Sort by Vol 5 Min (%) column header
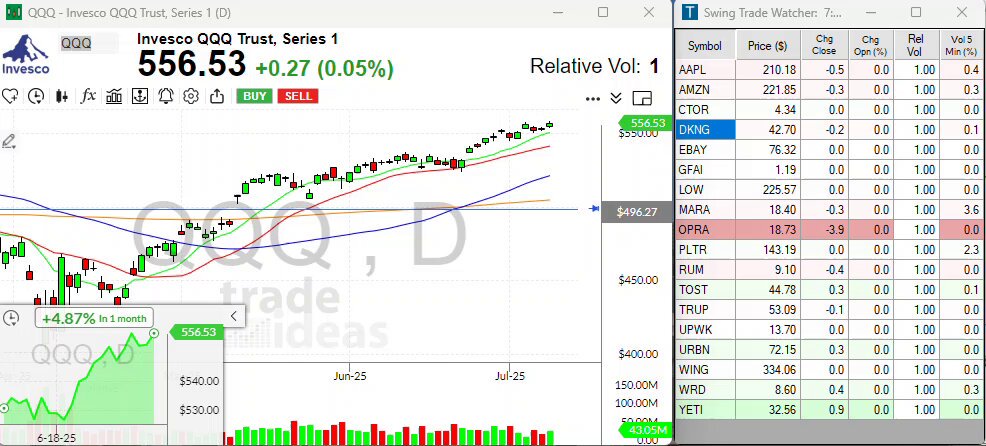 [x=961, y=45]
